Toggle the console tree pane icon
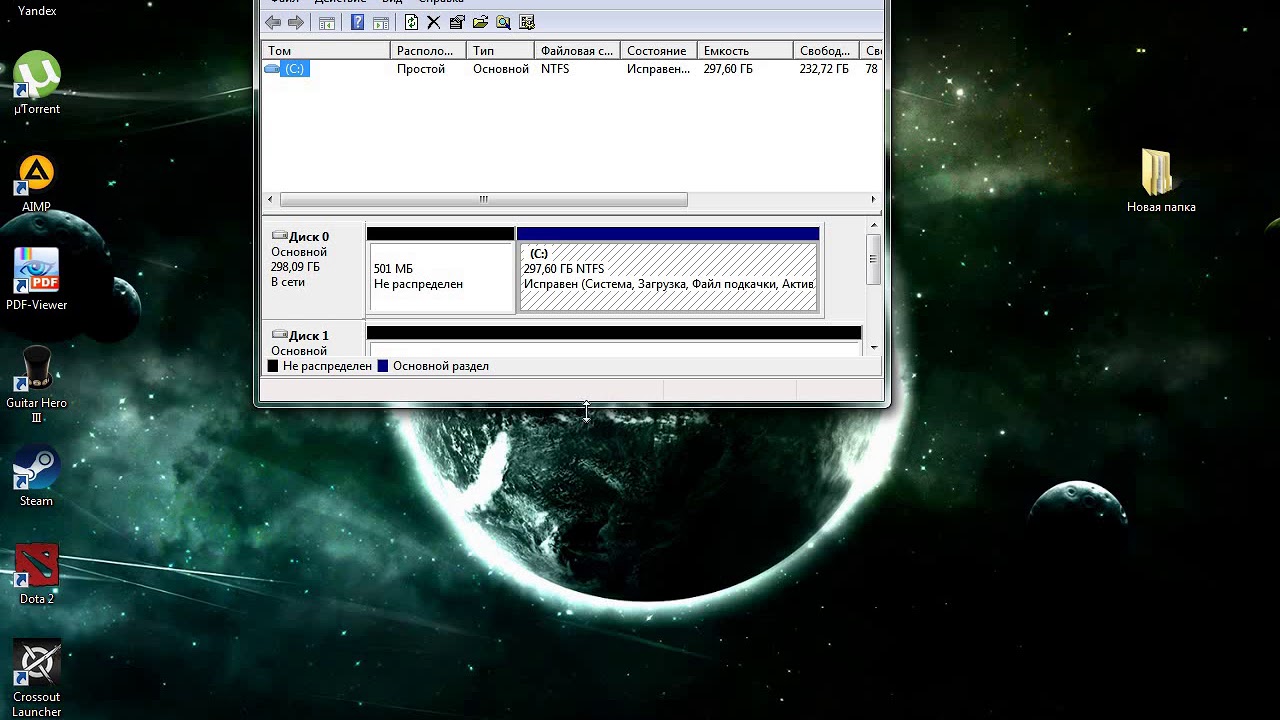The height and width of the screenshot is (720, 1280). [327, 22]
